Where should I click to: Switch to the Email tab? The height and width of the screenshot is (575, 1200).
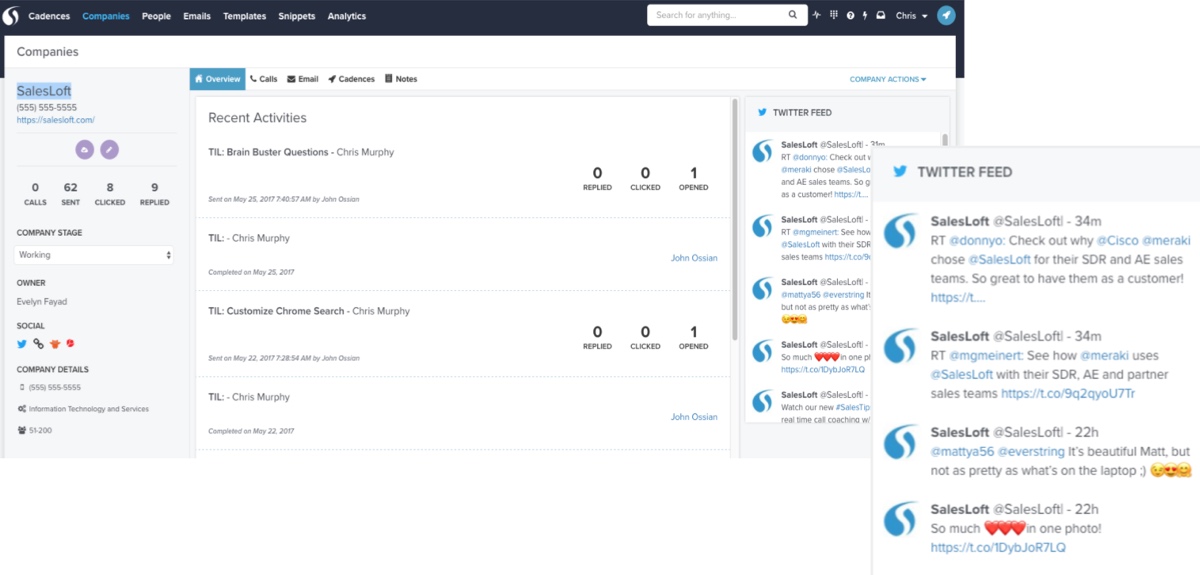tap(303, 79)
